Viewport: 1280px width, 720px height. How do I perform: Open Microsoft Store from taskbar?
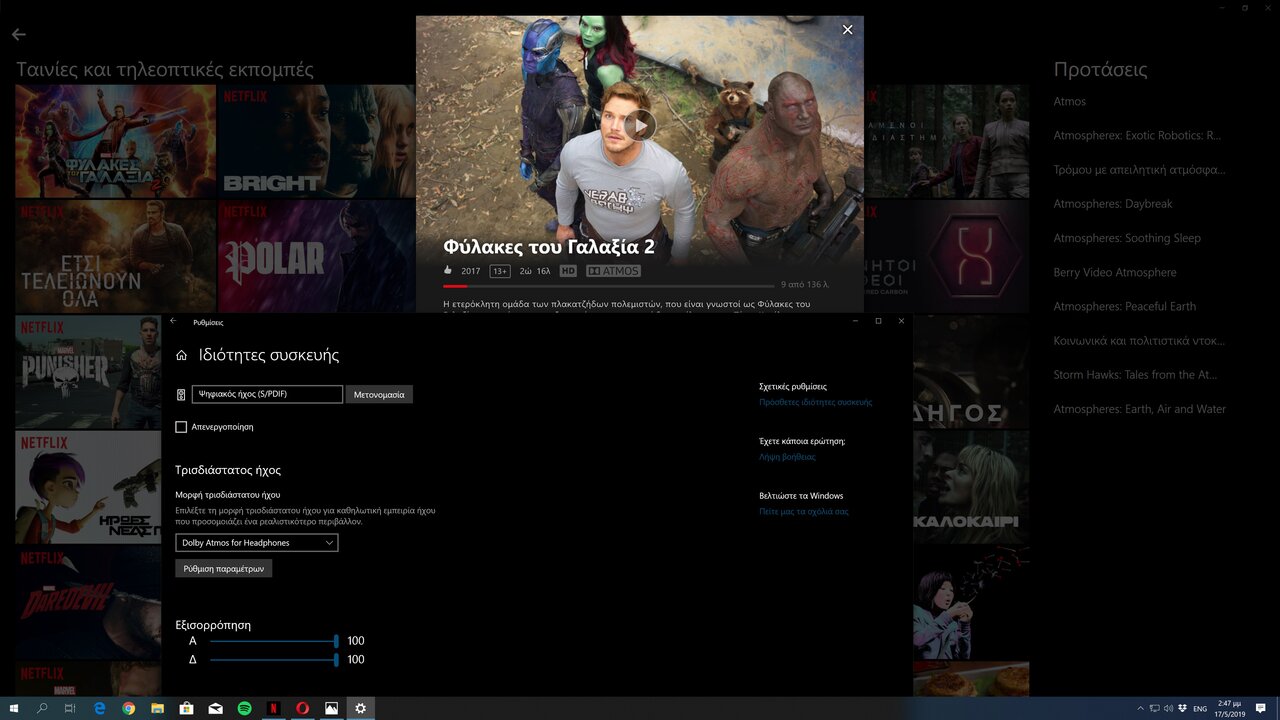[x=187, y=708]
